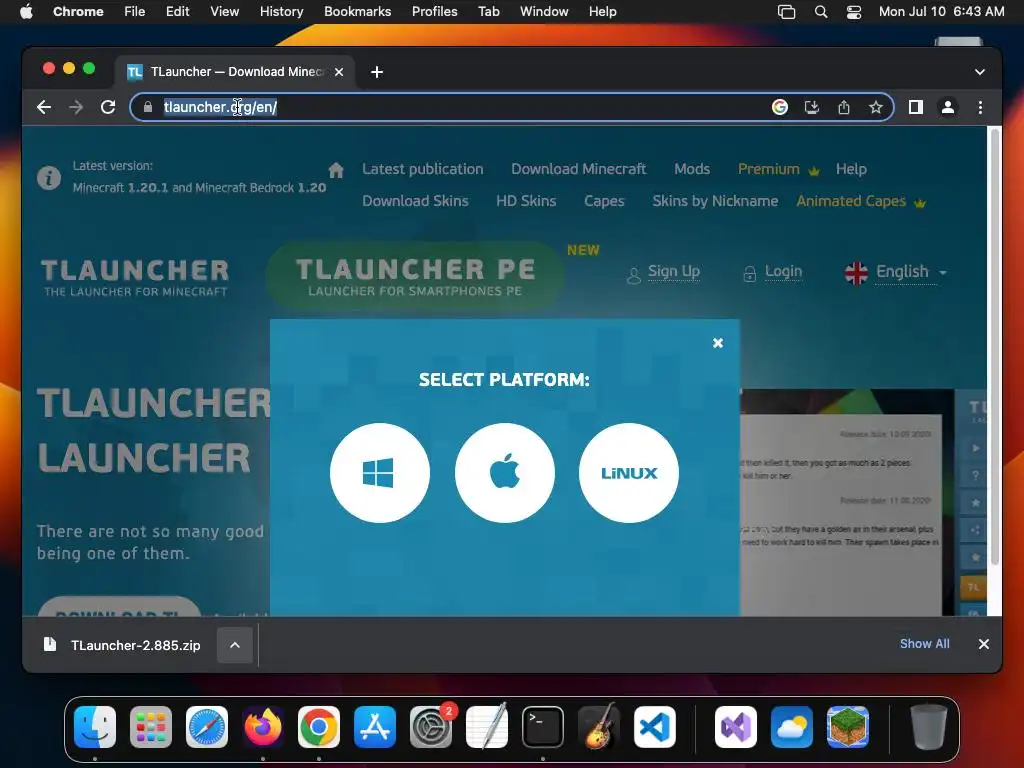
Task: Close the TLauncher tab
Action: coord(339,72)
